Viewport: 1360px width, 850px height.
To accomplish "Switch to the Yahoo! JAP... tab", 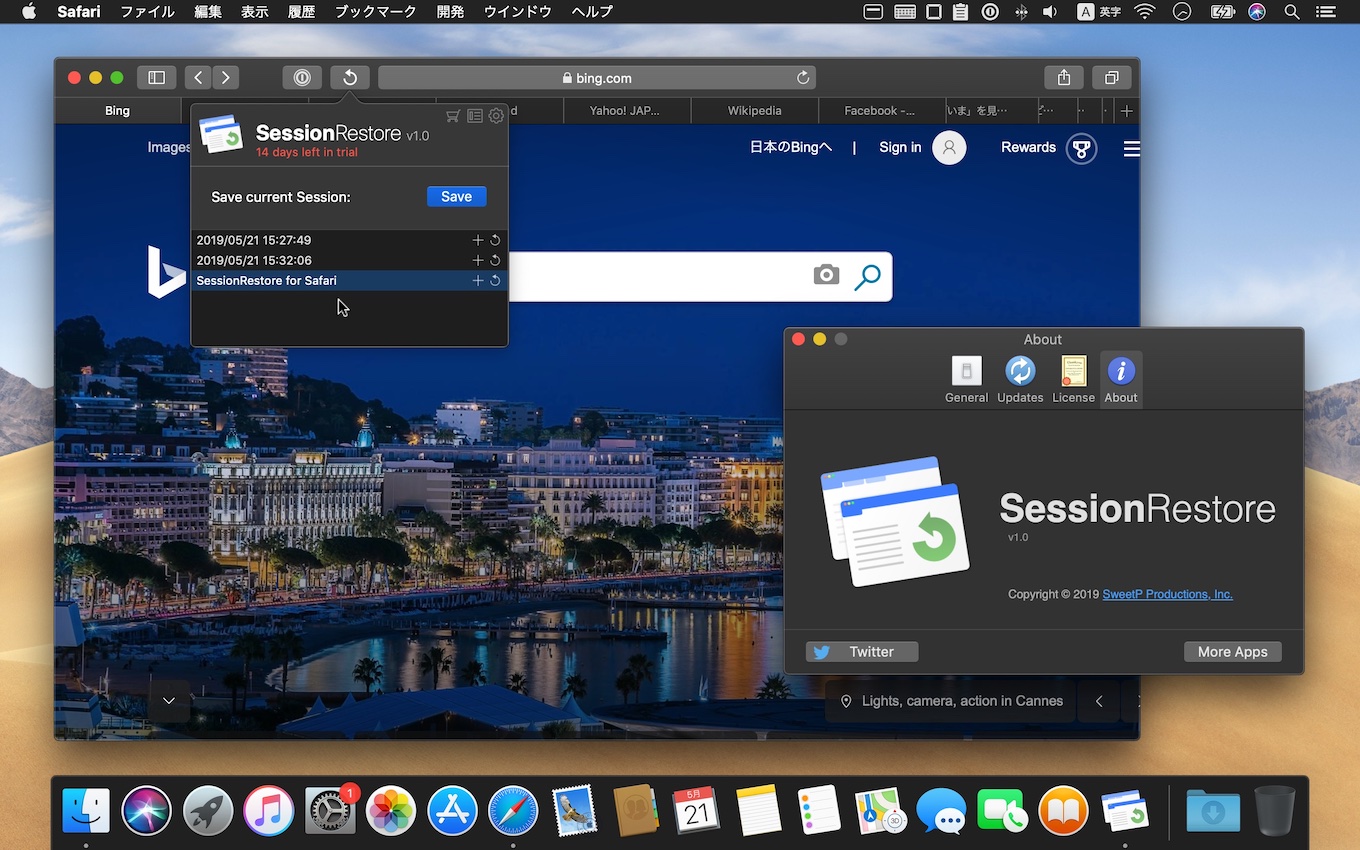I will tap(625, 111).
